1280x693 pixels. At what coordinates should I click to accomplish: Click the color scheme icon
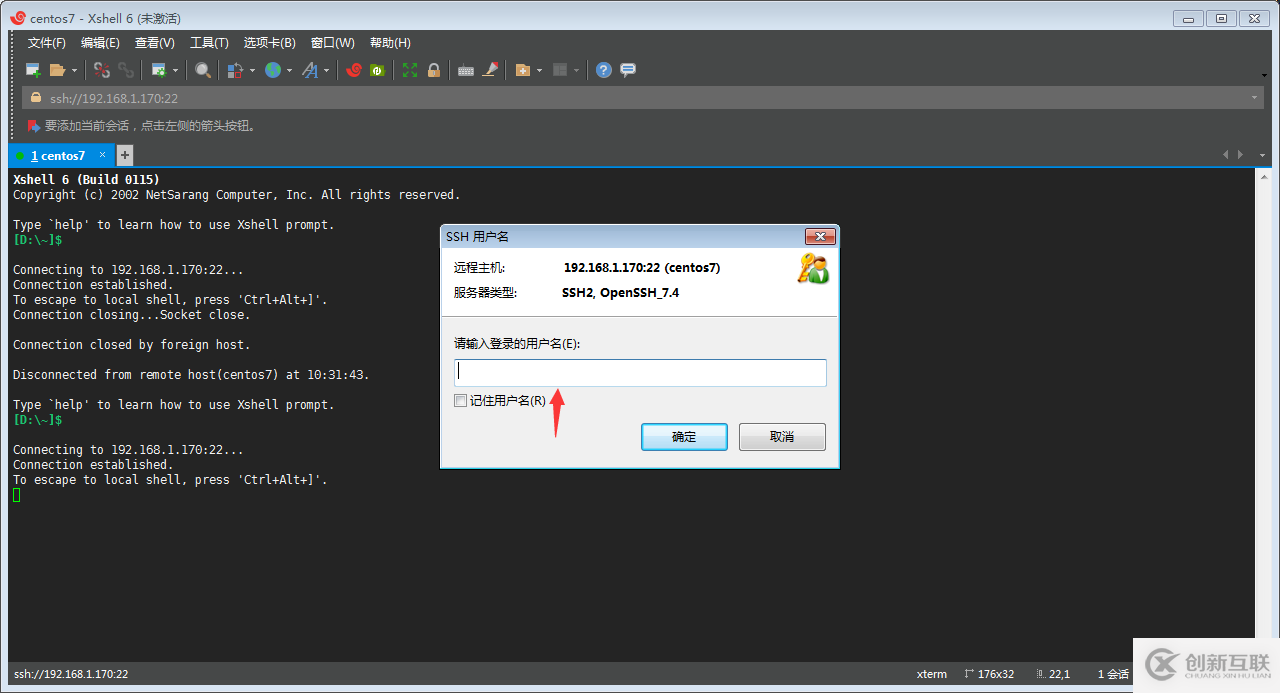[x=236, y=70]
